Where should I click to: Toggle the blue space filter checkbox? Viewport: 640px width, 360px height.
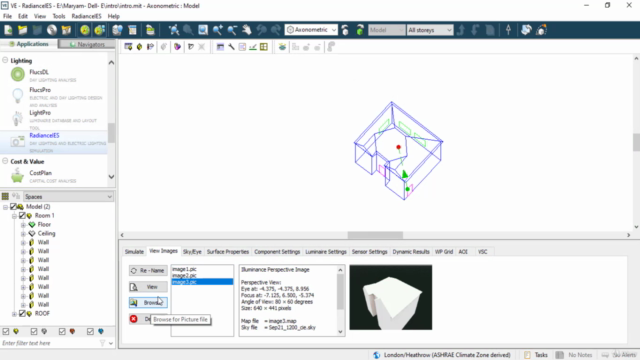coord(90,331)
